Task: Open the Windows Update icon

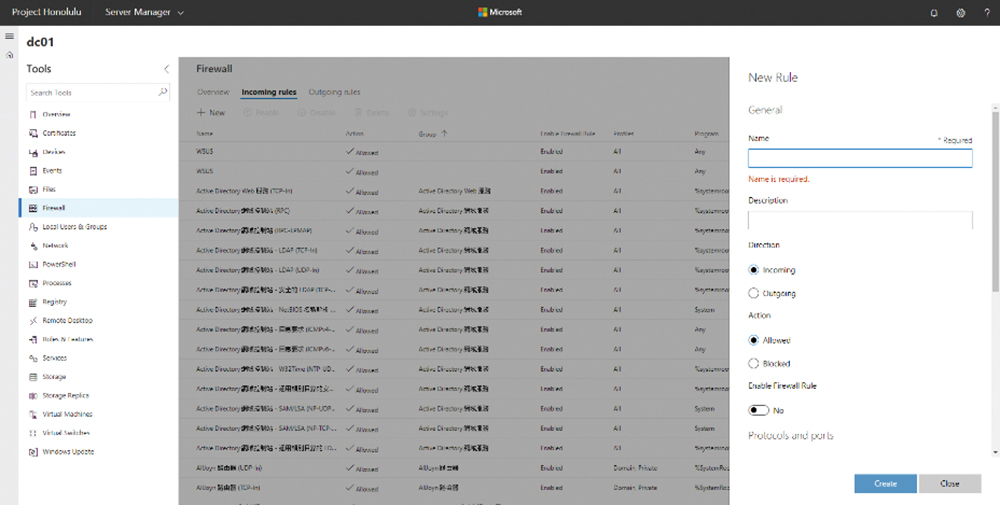Action: (x=33, y=452)
